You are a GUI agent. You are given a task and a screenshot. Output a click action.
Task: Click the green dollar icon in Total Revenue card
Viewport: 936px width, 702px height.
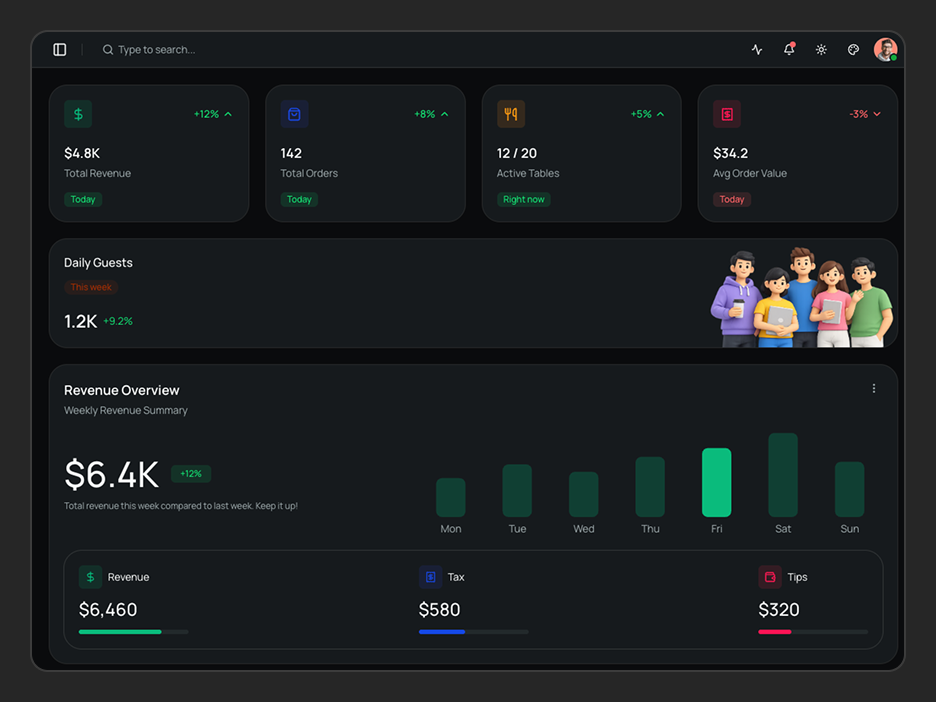pos(78,114)
